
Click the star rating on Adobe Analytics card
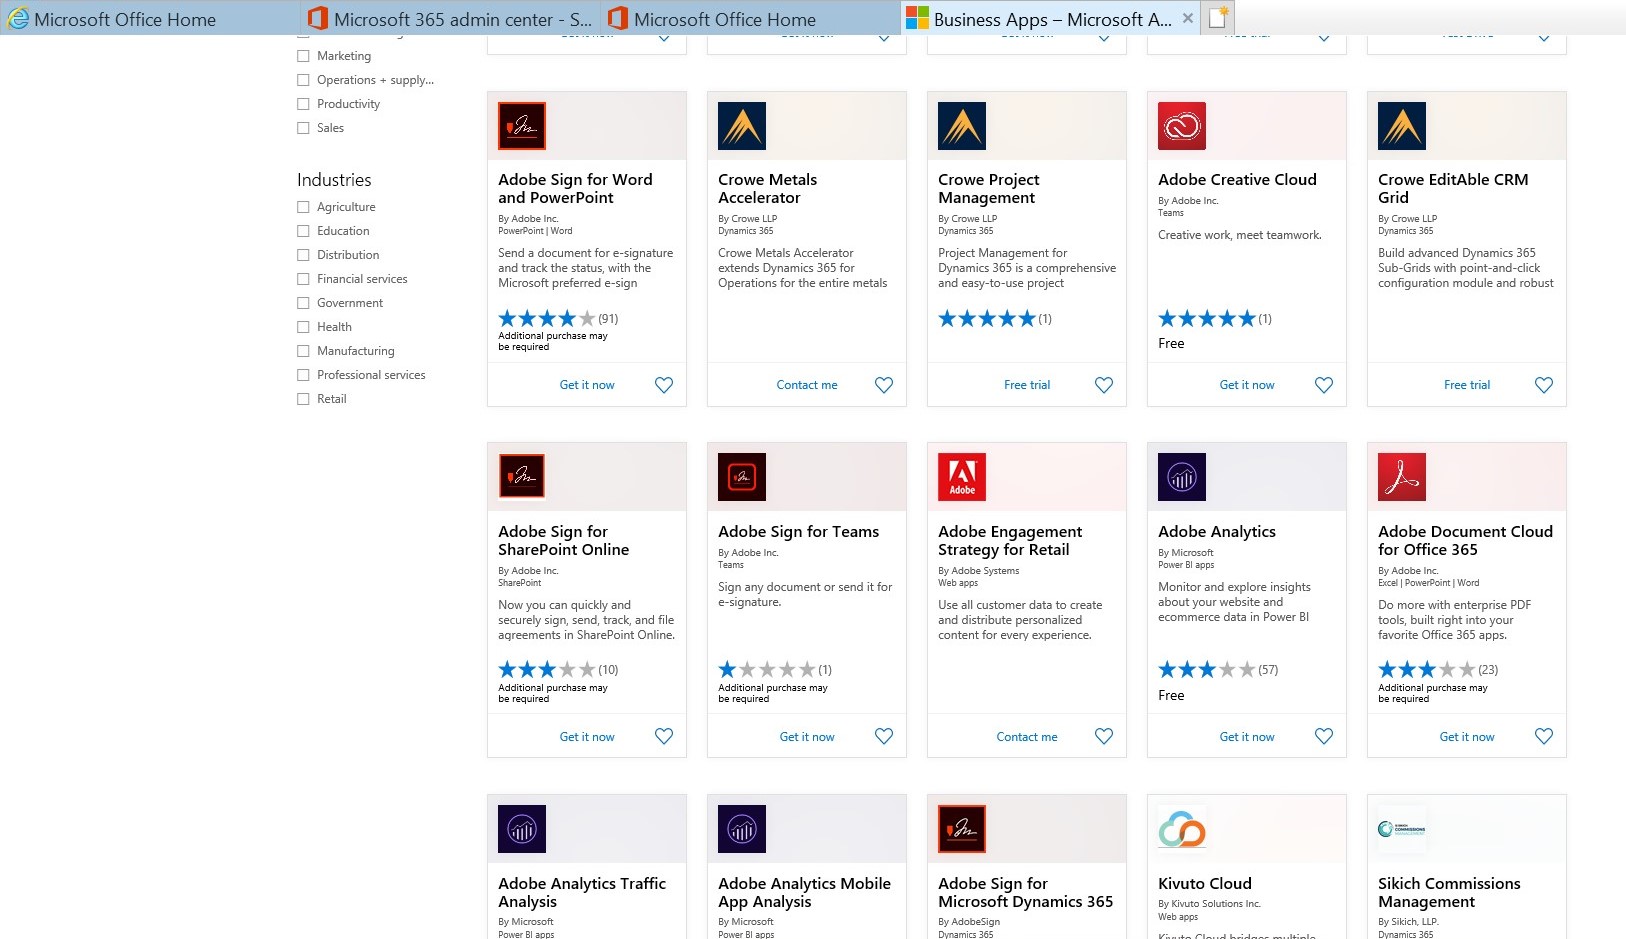pyautogui.click(x=1207, y=670)
